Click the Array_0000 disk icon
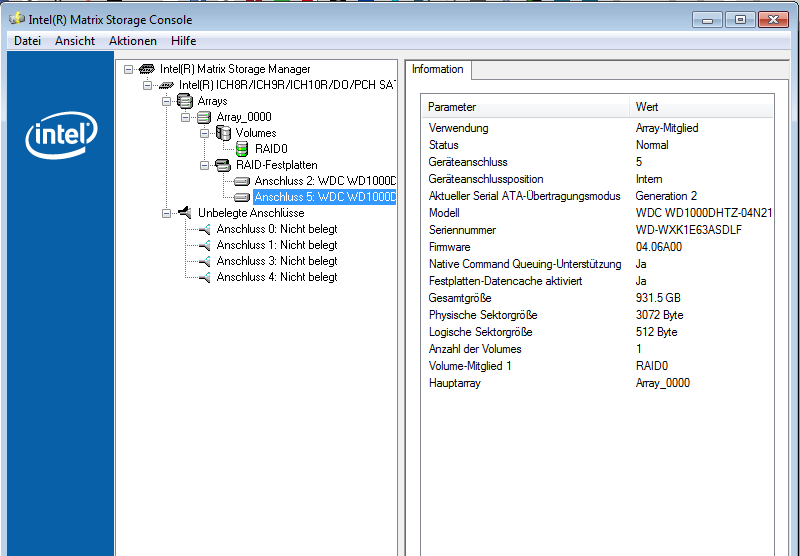 (204, 117)
